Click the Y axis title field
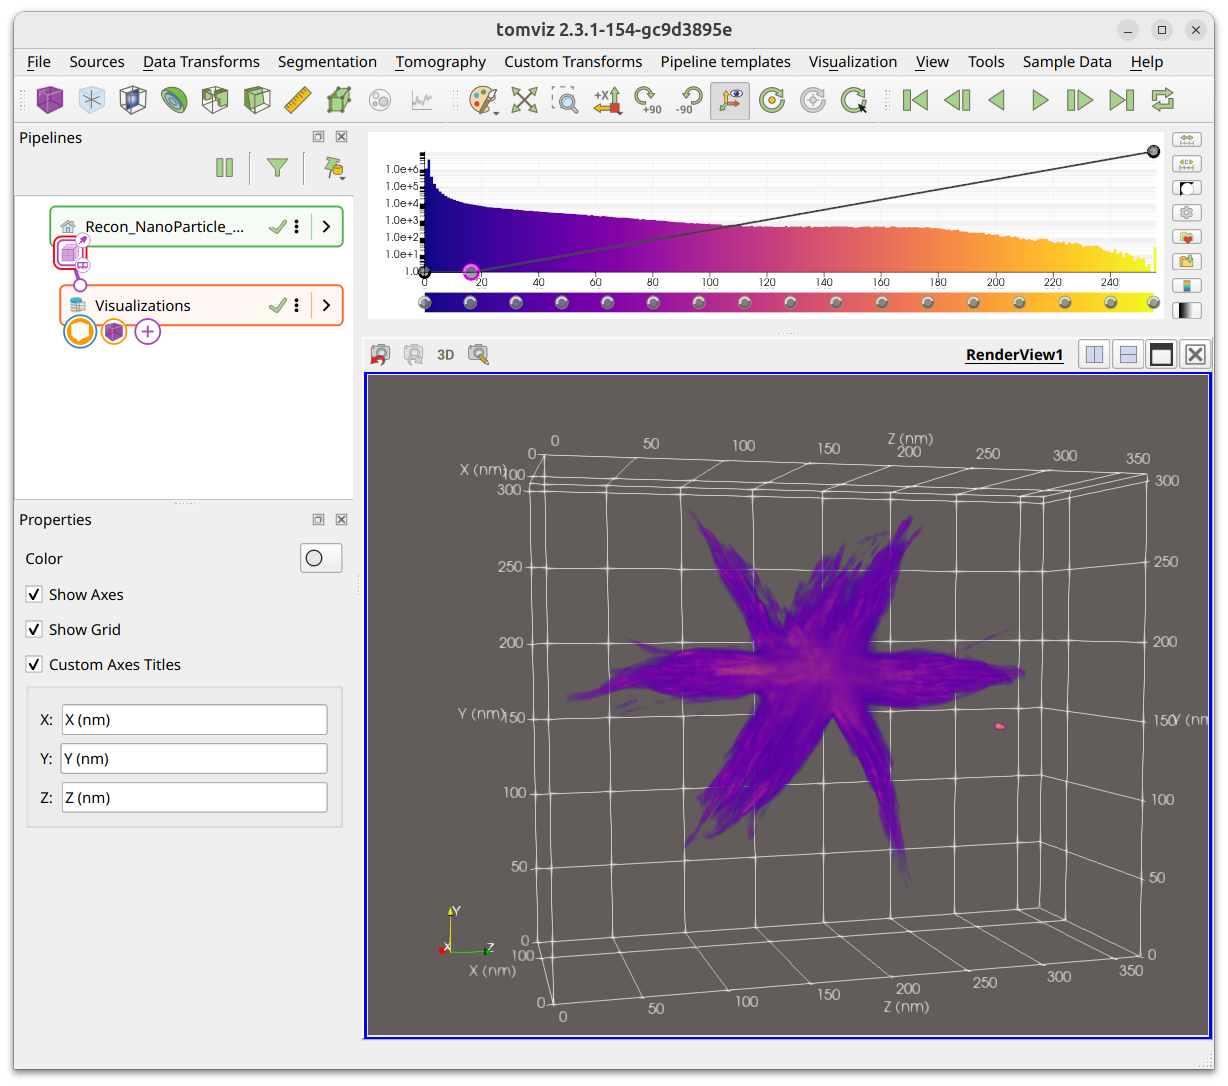Screen dimensions: 1228x1086 pos(194,759)
